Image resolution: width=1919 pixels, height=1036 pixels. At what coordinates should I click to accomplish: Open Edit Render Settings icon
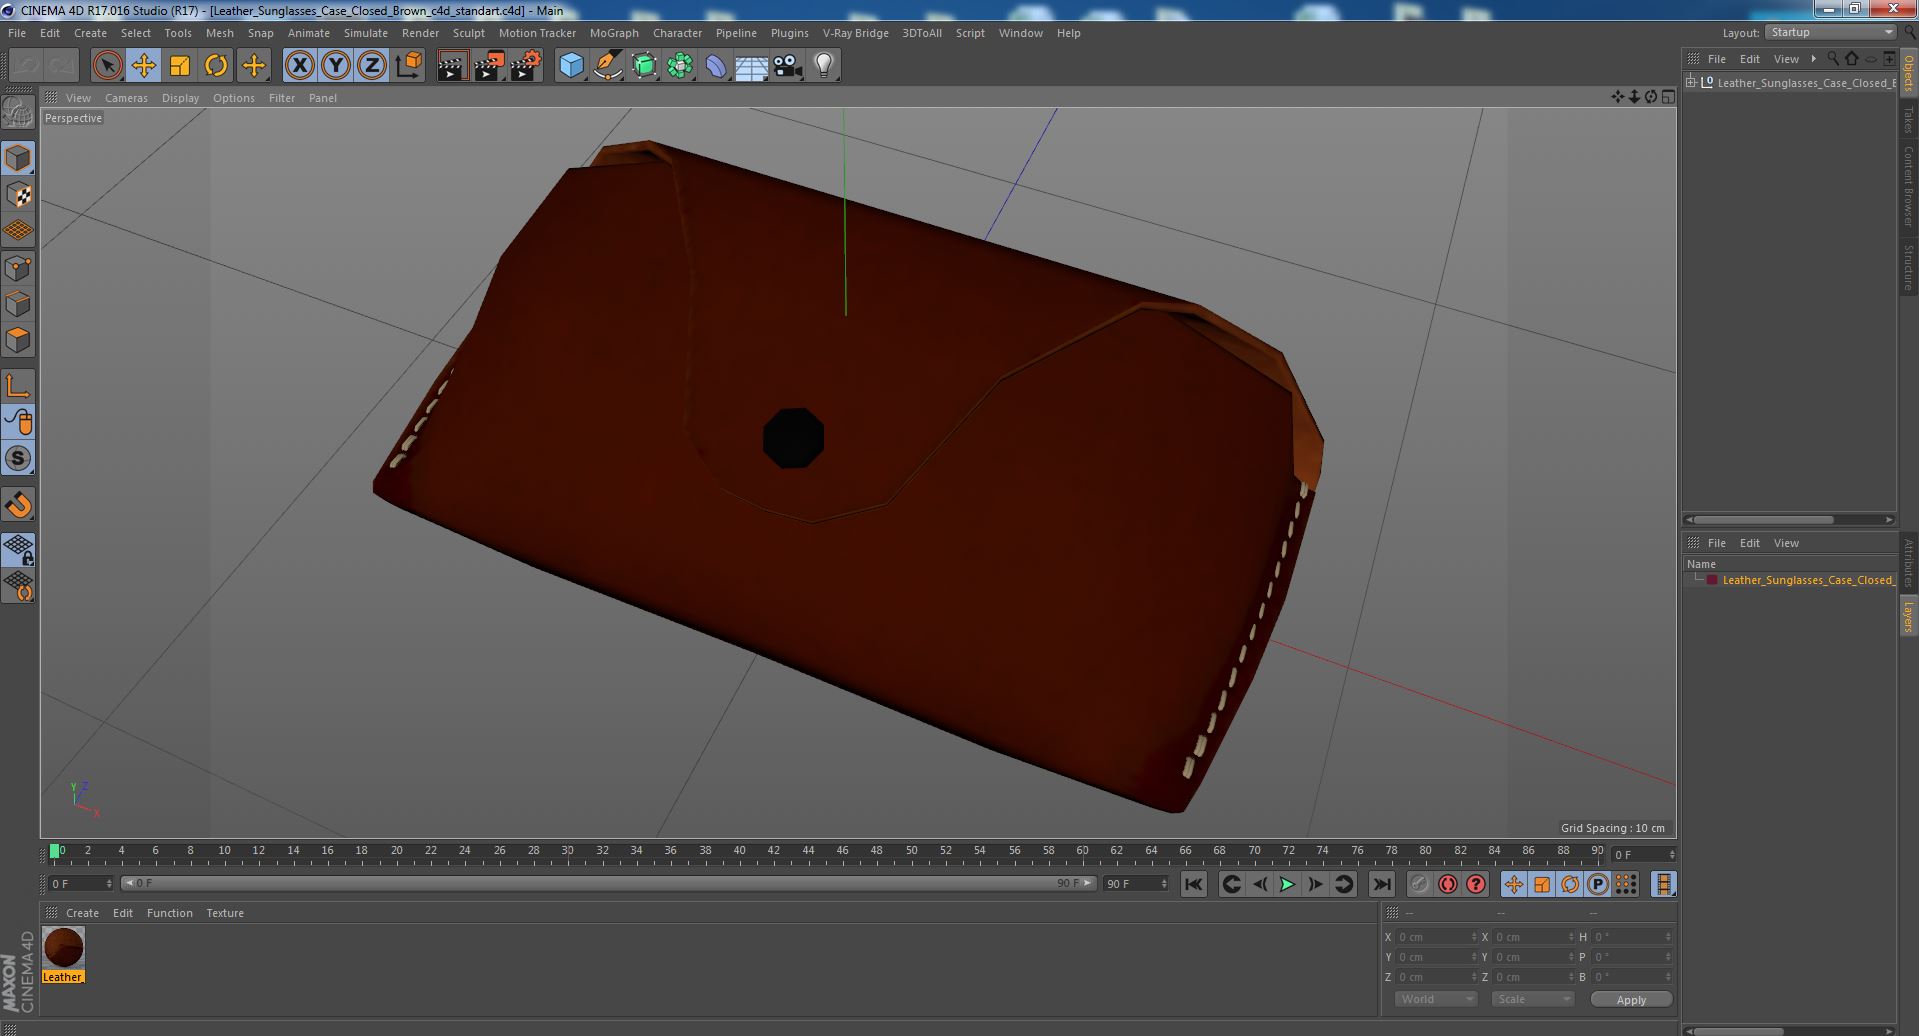point(526,66)
